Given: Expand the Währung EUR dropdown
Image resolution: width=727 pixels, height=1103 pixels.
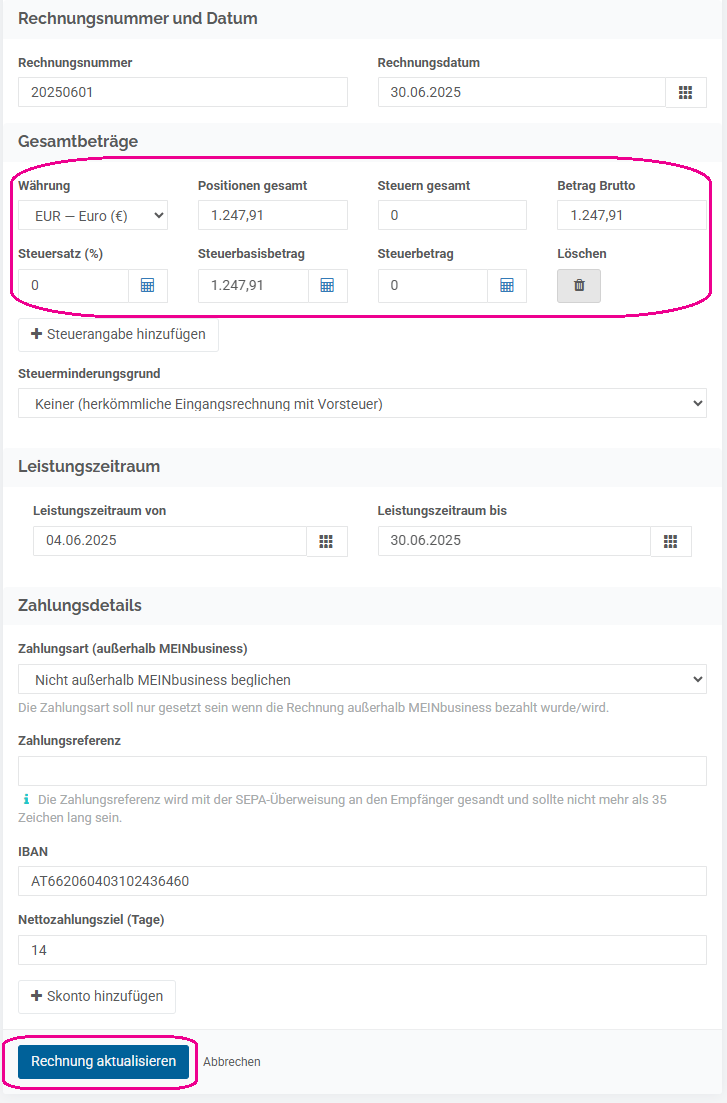Looking at the screenshot, I should [93, 216].
